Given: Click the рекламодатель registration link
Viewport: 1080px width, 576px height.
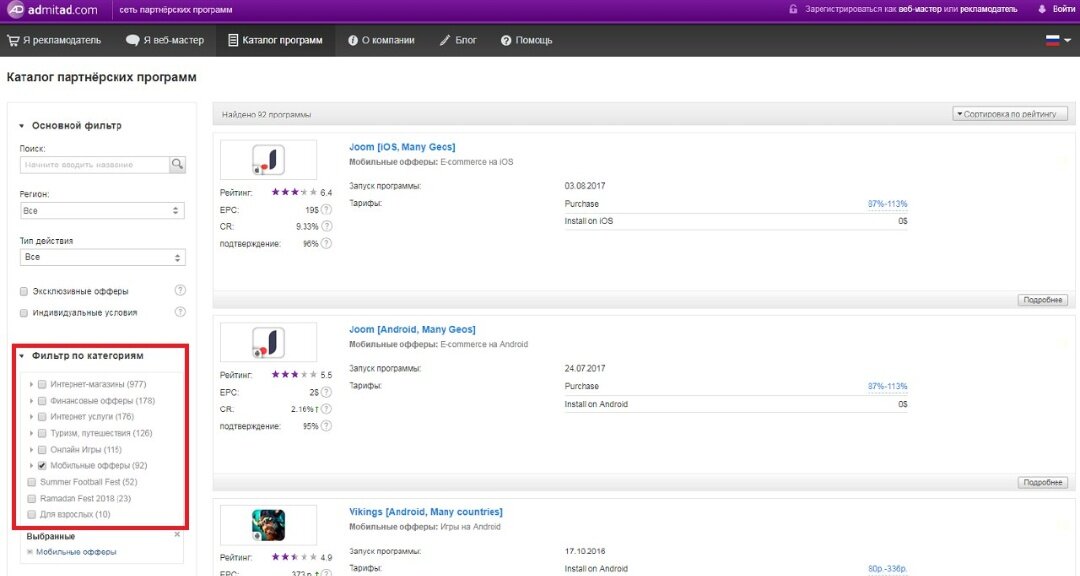Looking at the screenshot, I should pyautogui.click(x=988, y=9).
